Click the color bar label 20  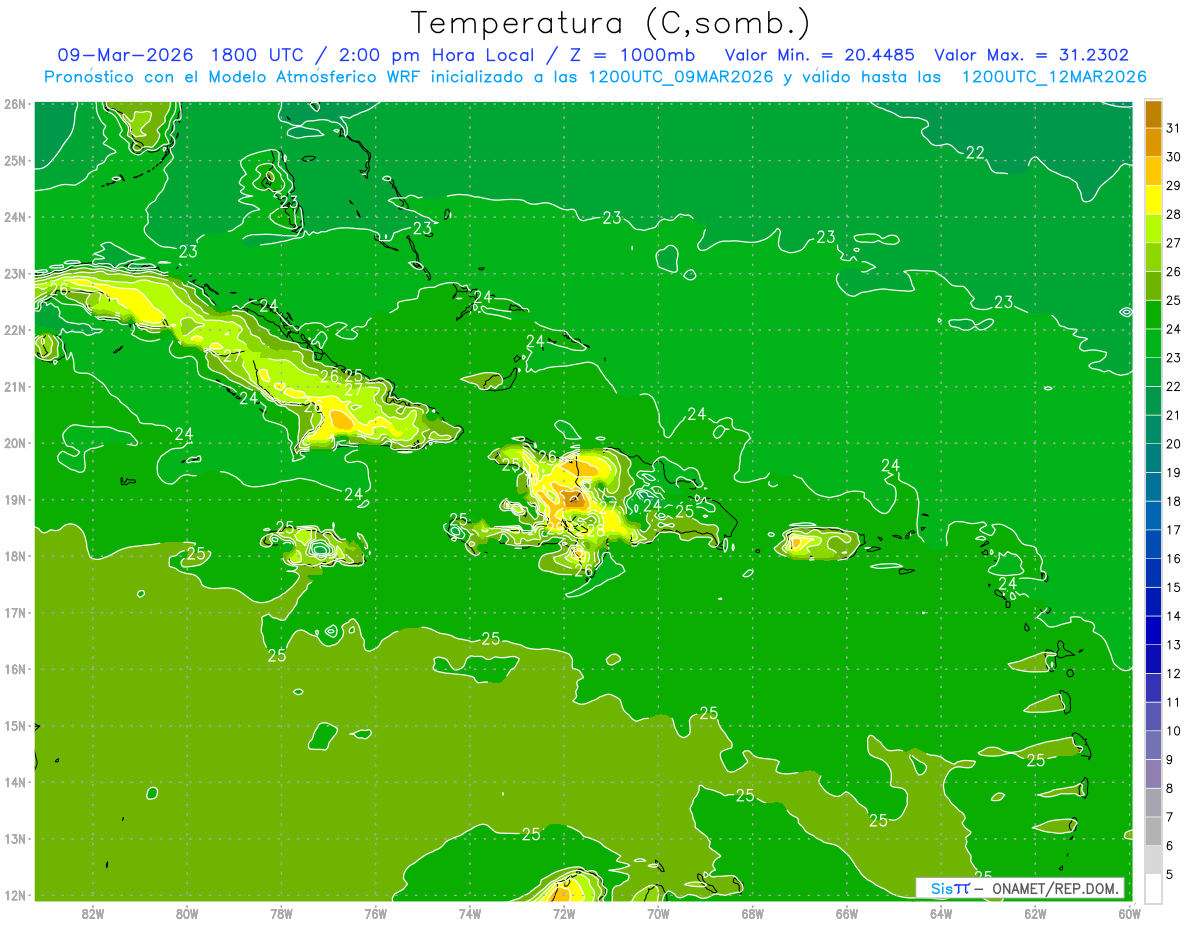[x=1173, y=444]
